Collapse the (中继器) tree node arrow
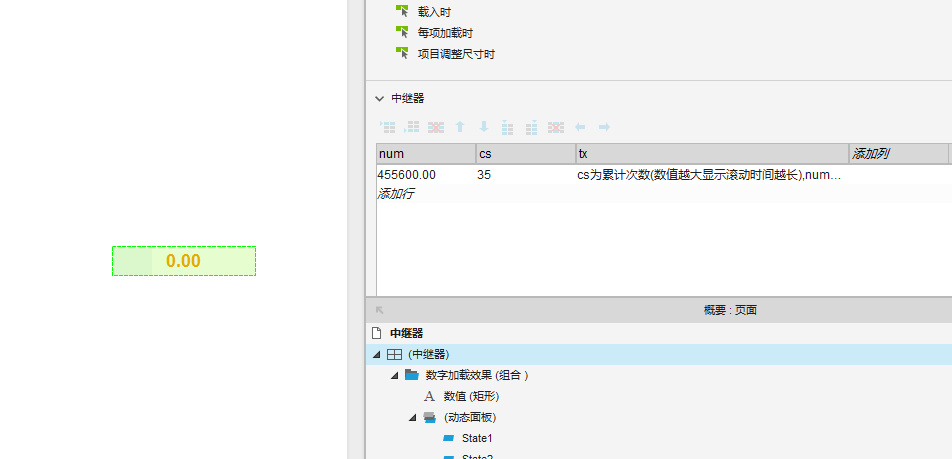 coord(377,355)
